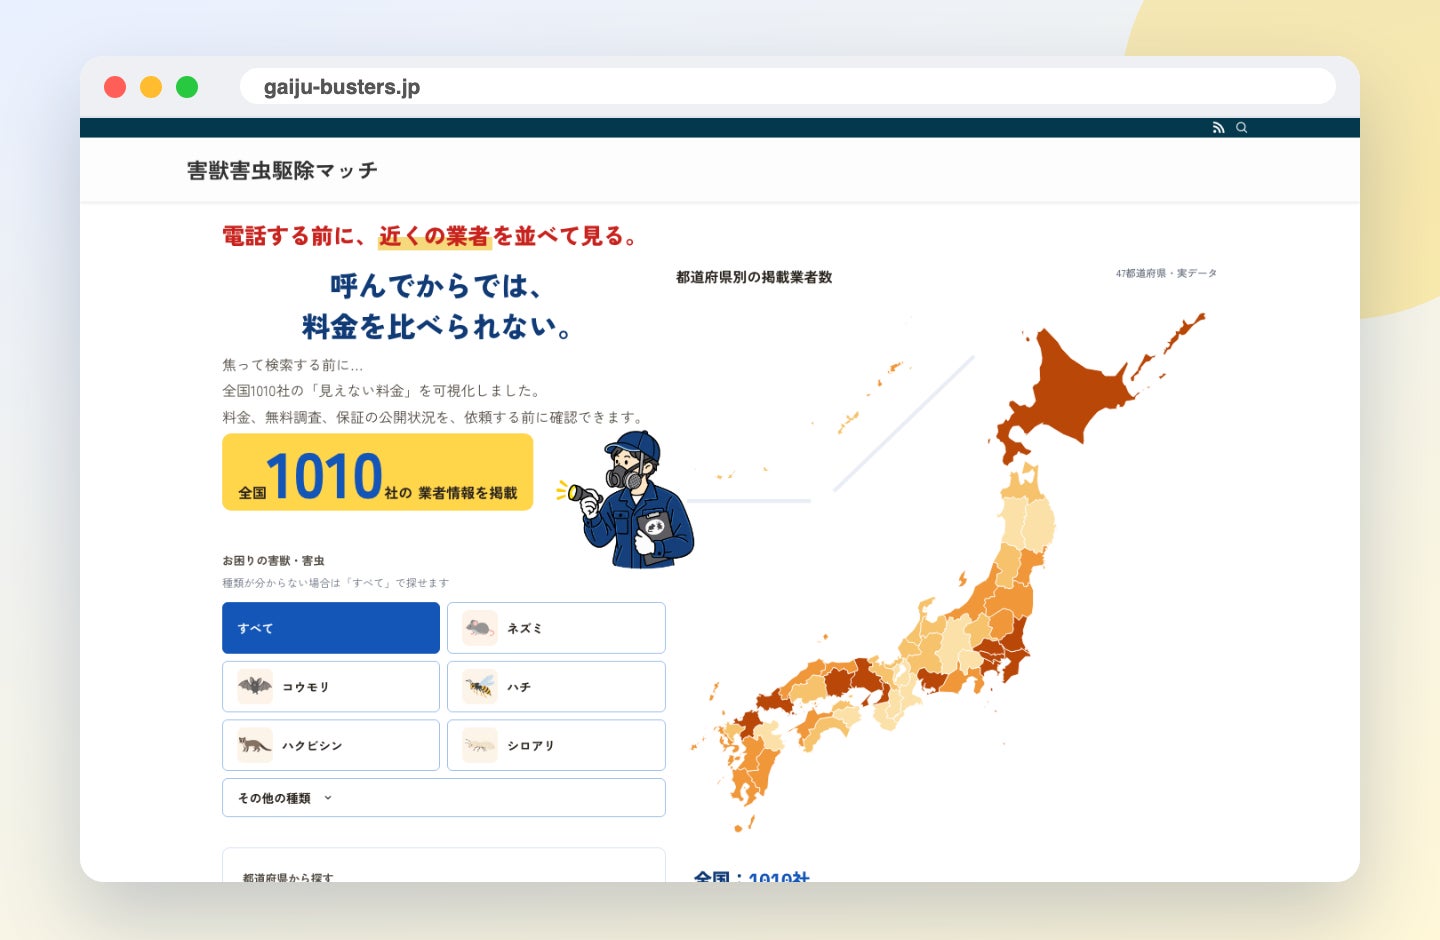Click the termite icon for シロアリ
This screenshot has width=1440, height=940.
click(x=480, y=745)
